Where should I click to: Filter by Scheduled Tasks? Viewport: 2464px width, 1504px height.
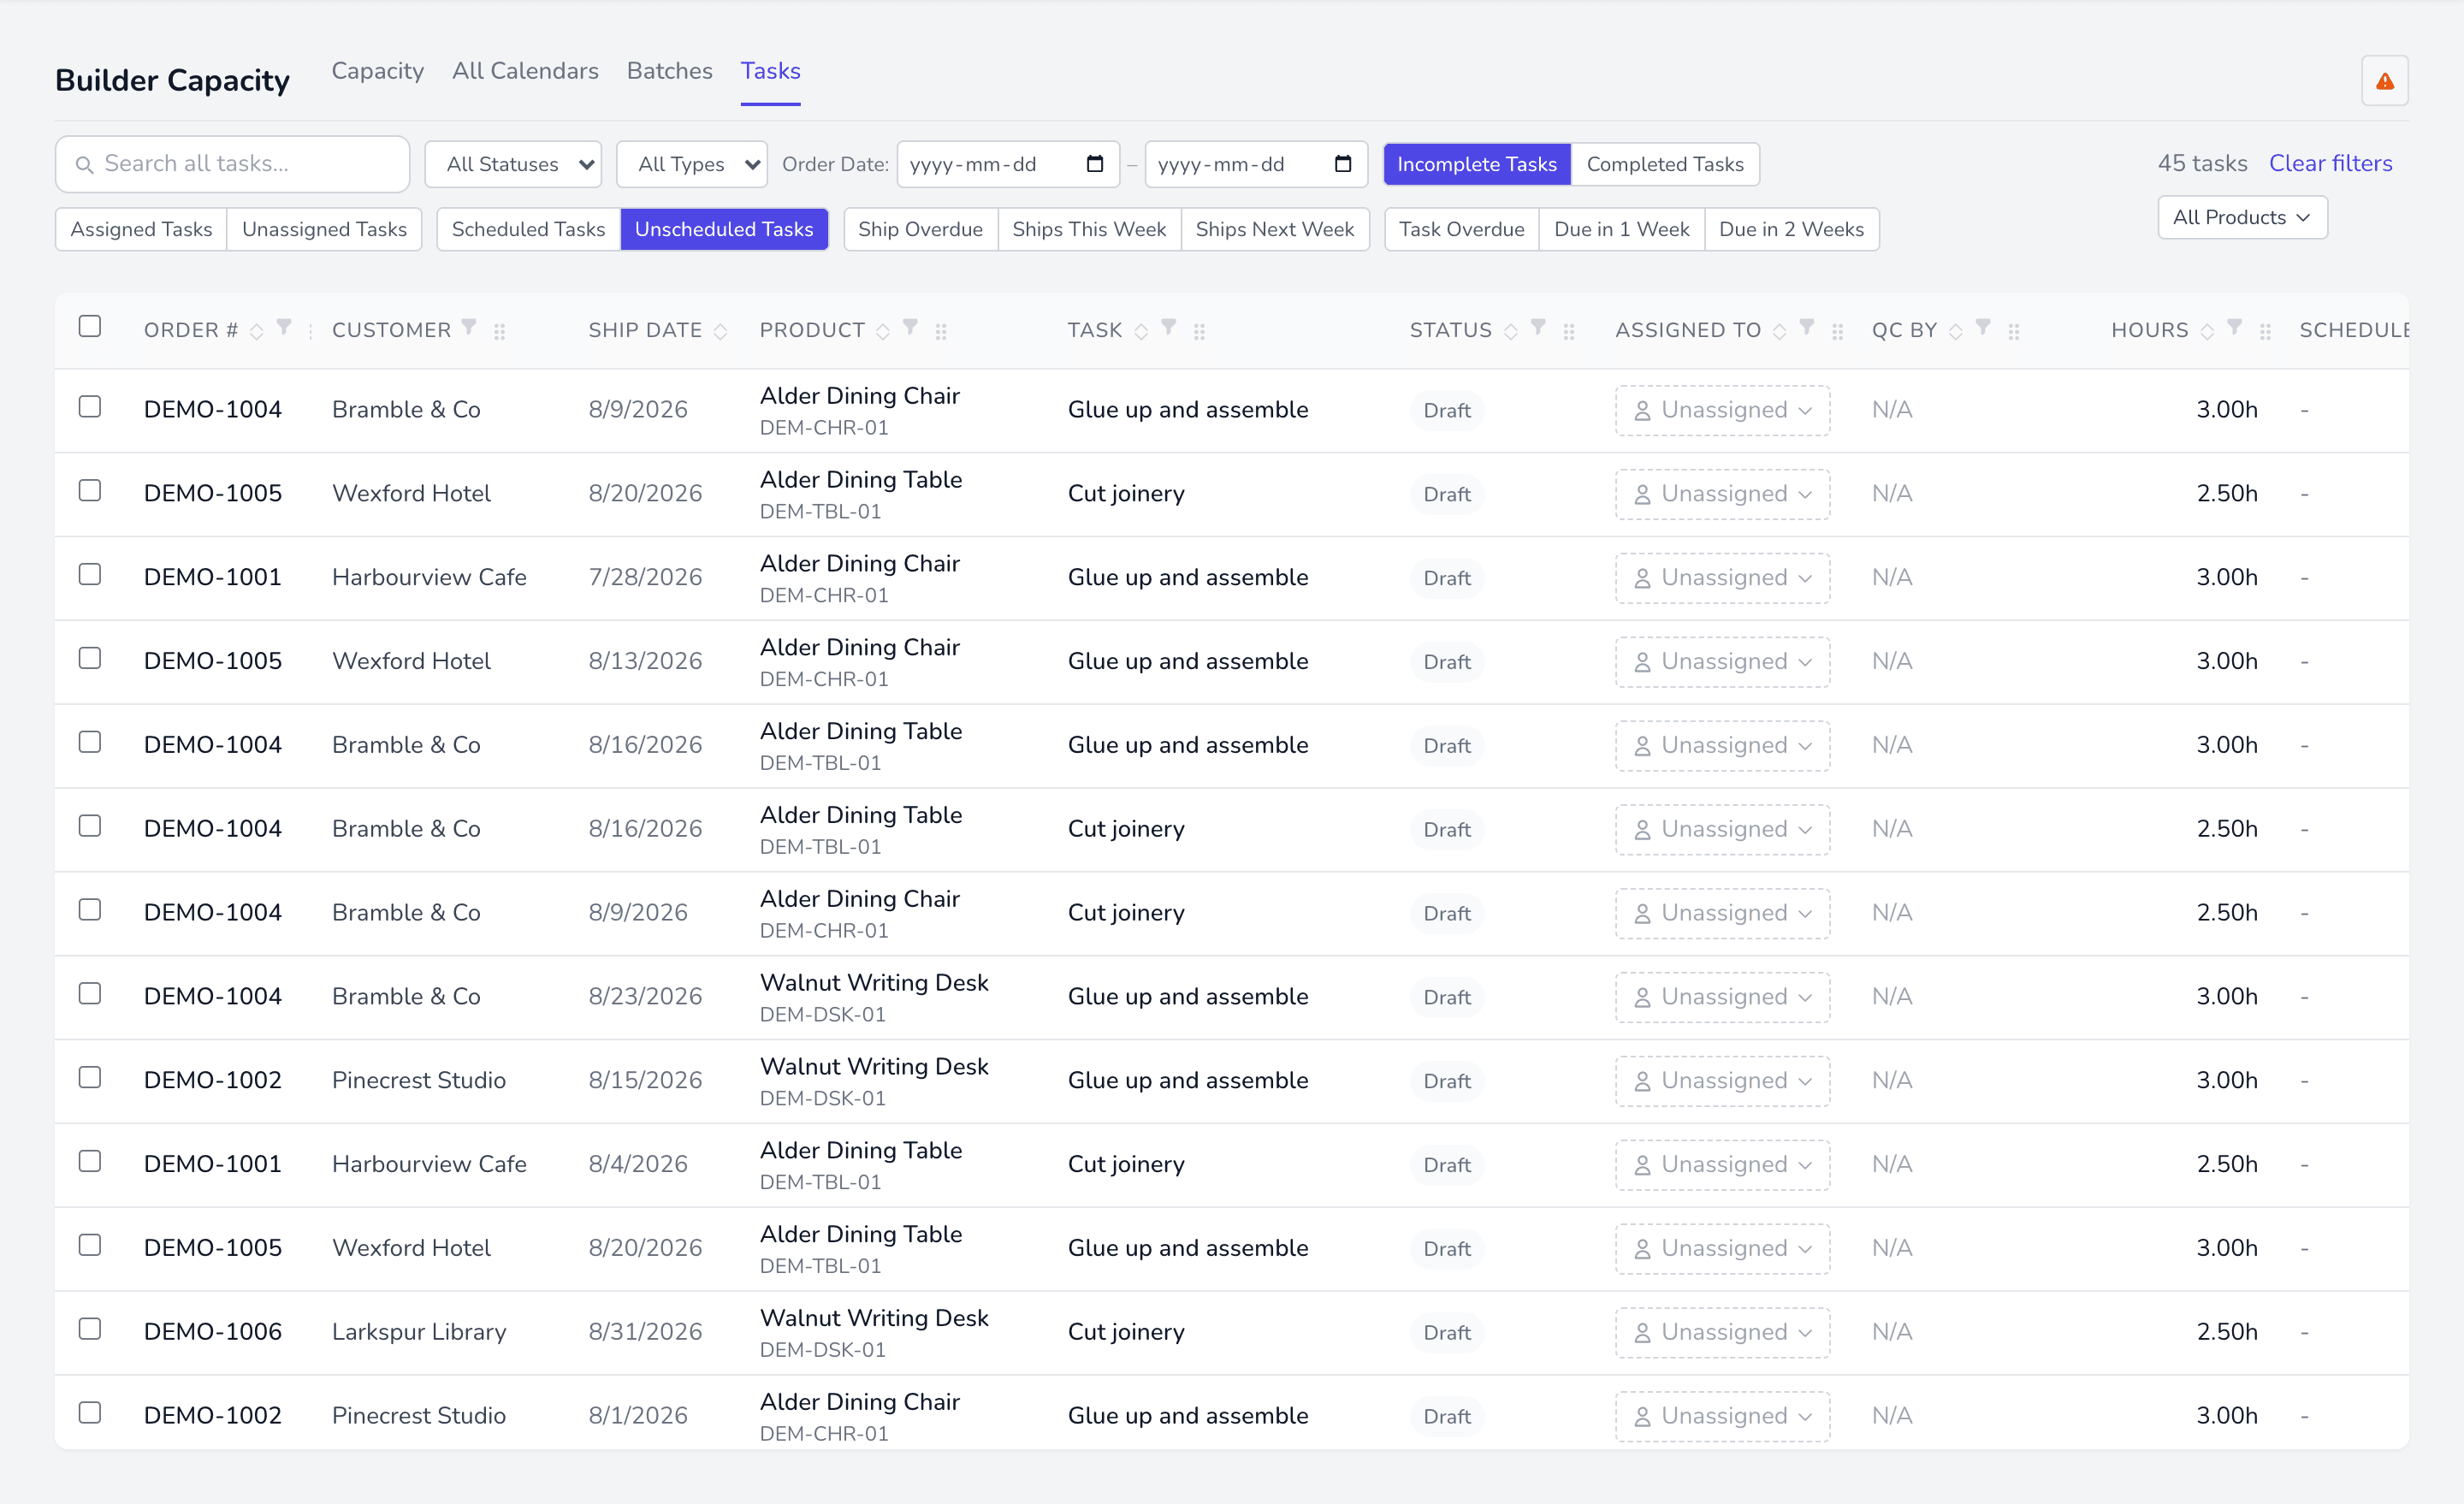point(528,229)
